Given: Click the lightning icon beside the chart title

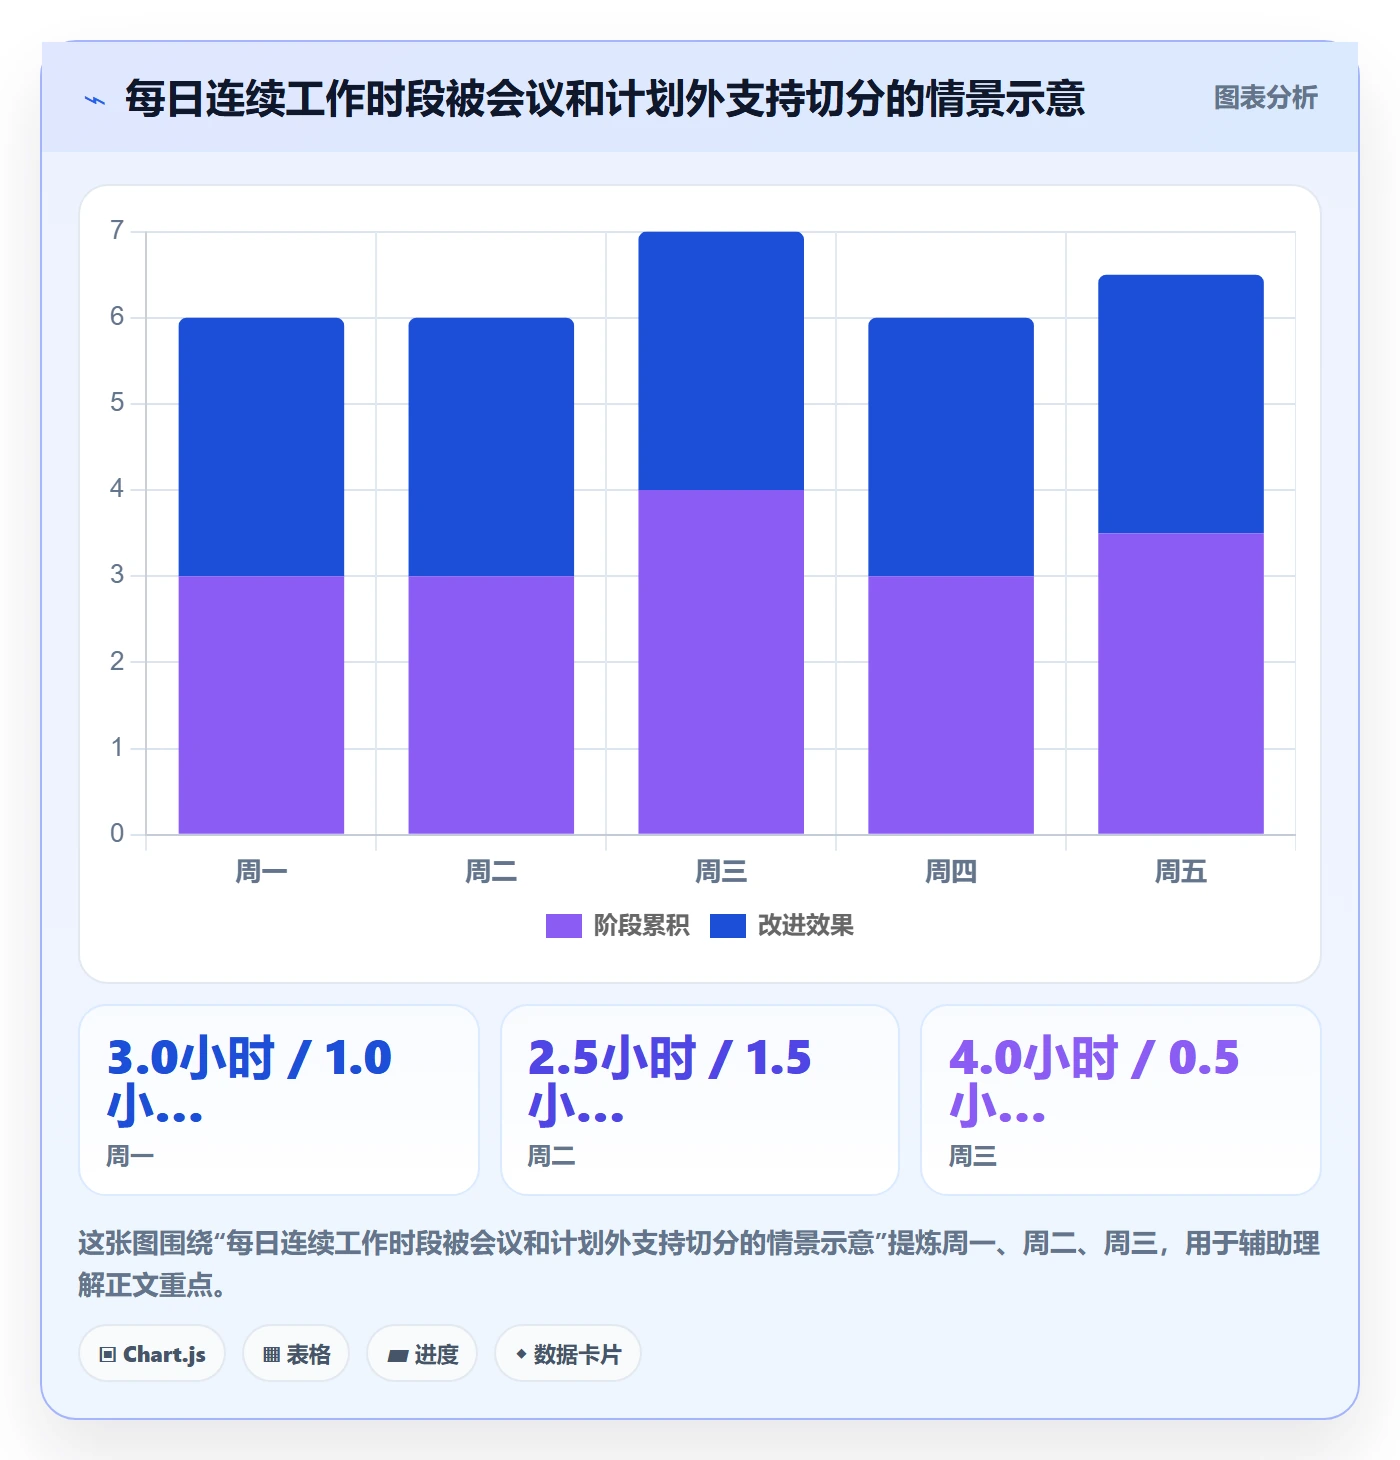Looking at the screenshot, I should [x=95, y=100].
